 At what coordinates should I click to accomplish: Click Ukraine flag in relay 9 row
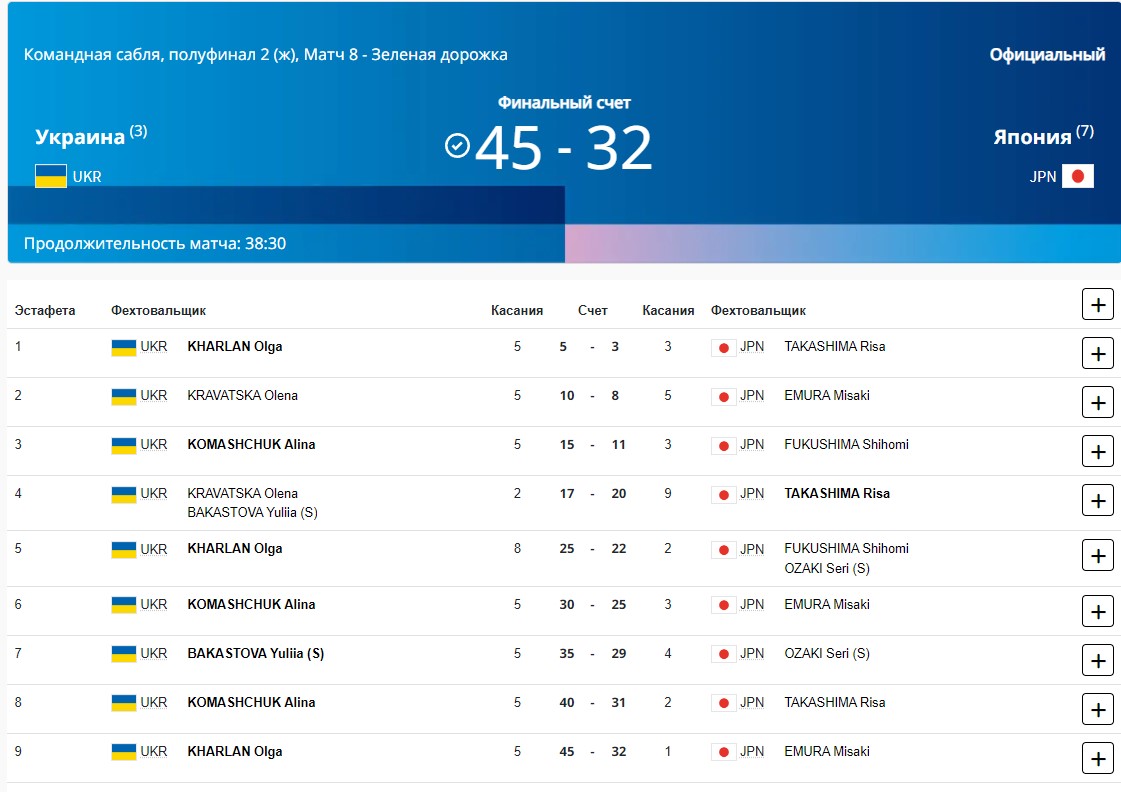point(124,752)
